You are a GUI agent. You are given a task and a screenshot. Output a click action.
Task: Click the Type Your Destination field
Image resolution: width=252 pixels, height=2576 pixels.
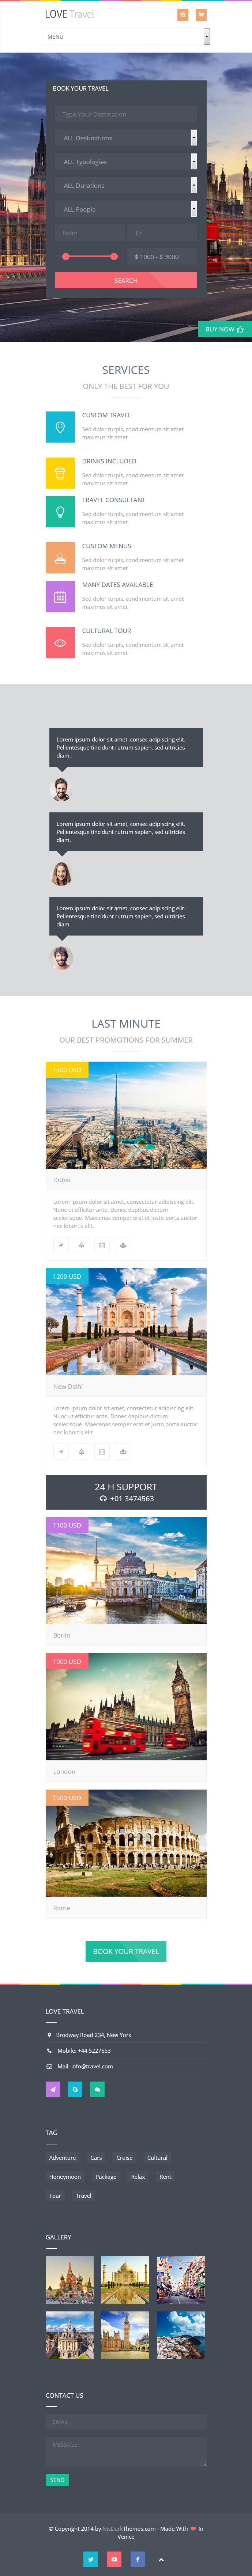(x=126, y=114)
